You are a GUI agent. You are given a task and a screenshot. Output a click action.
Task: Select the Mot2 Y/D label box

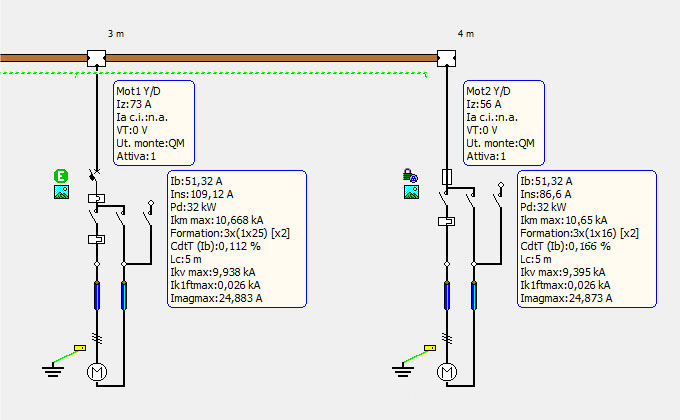(503, 122)
